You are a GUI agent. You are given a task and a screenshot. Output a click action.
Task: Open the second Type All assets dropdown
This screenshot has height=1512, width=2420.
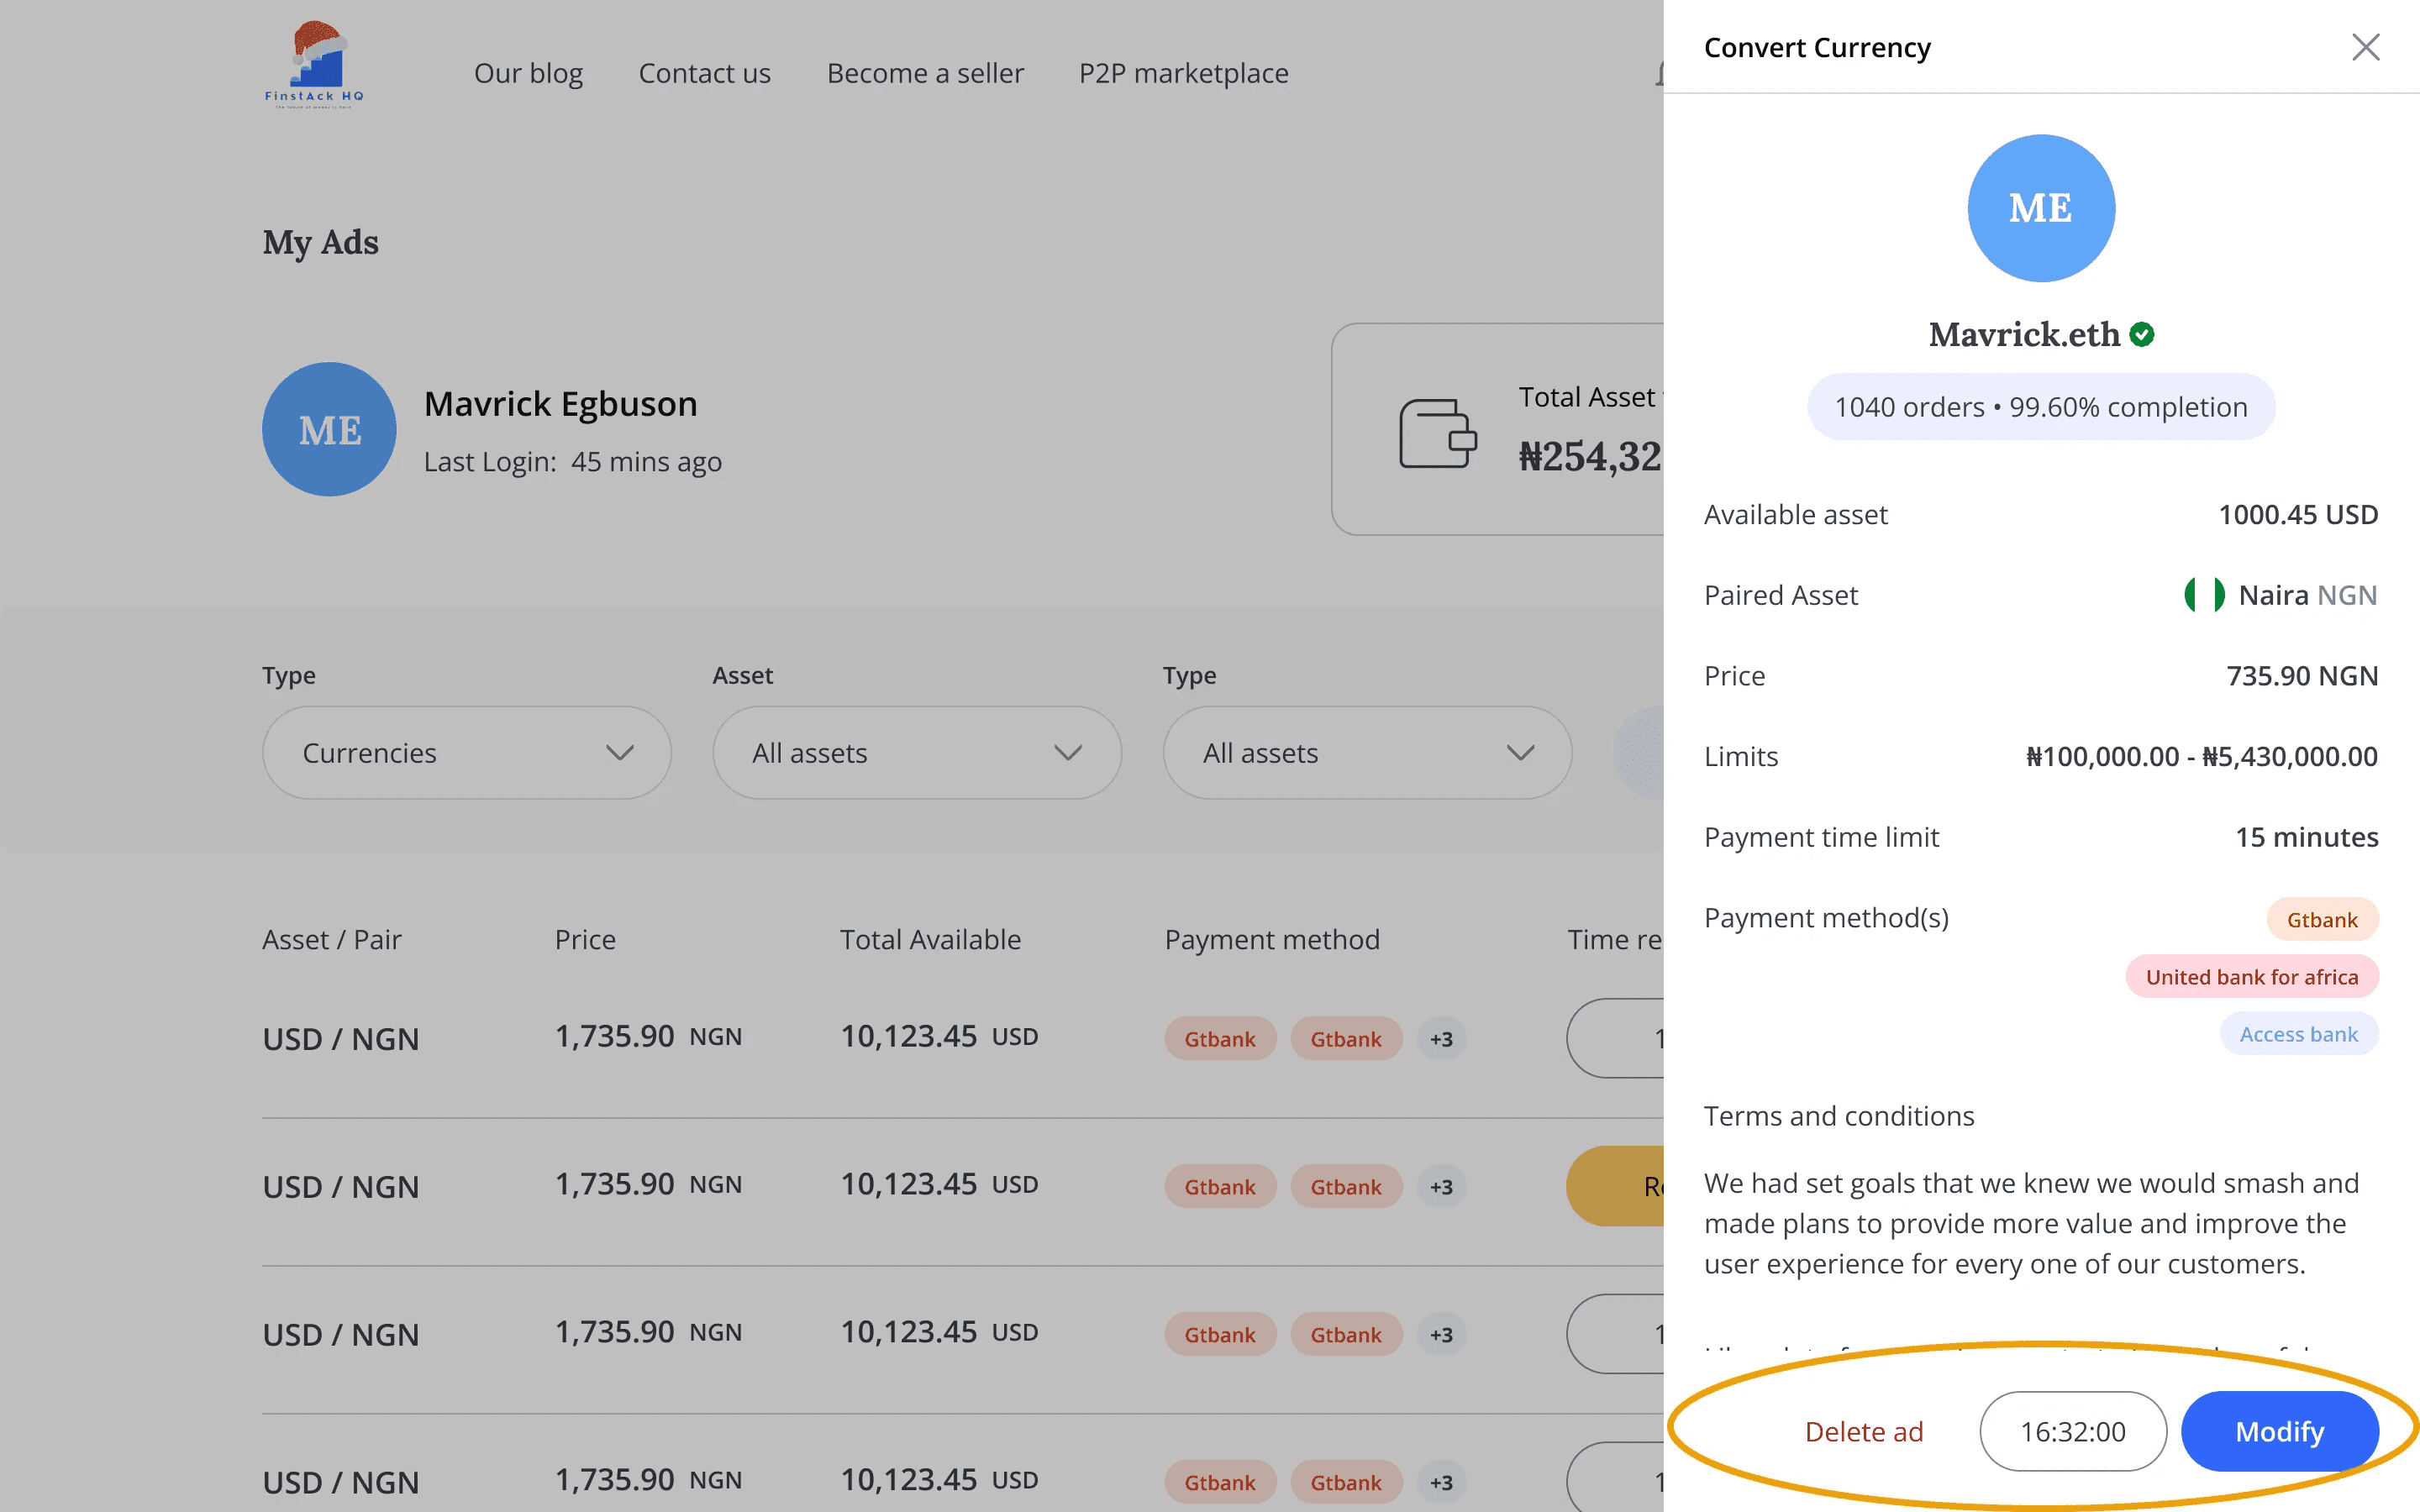[1367, 753]
